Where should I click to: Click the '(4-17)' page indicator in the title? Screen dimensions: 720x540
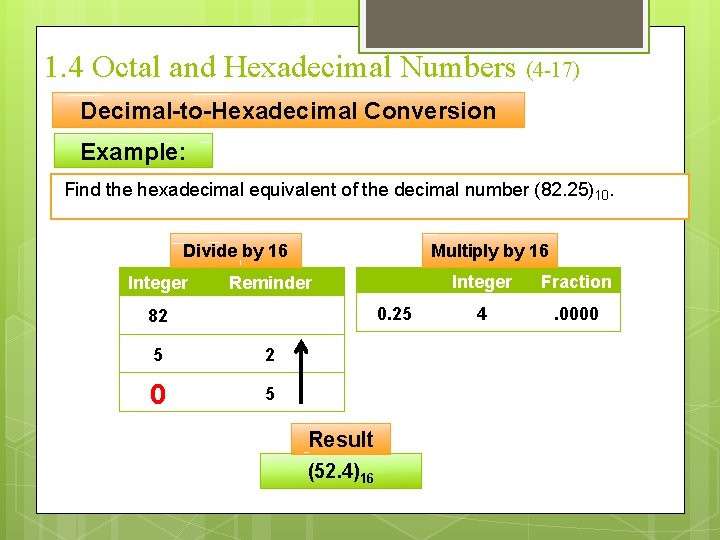coord(553,70)
